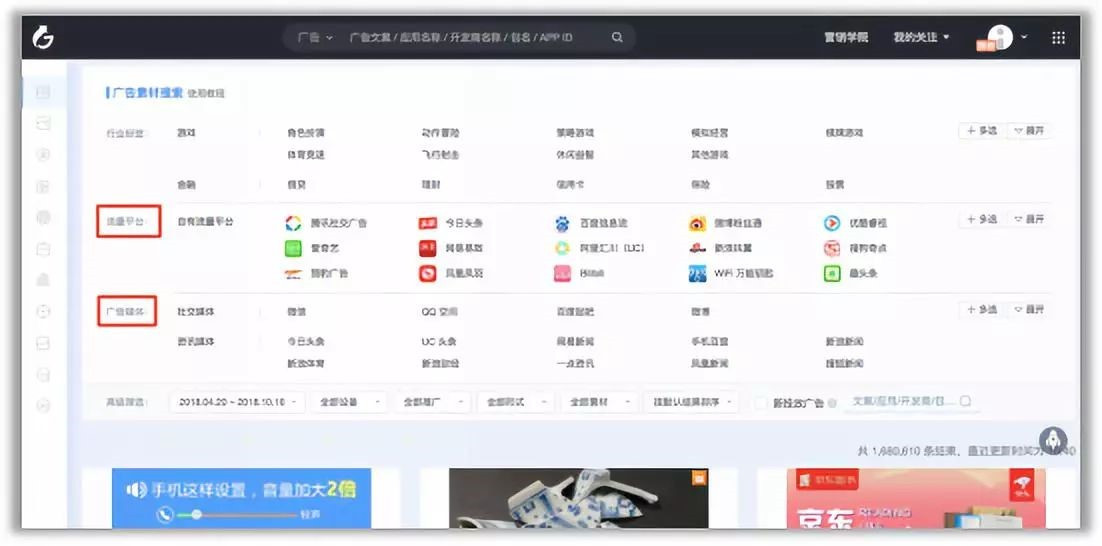Choose the Baidu paw-print platform icon
This screenshot has height=546, width=1102.
[562, 223]
